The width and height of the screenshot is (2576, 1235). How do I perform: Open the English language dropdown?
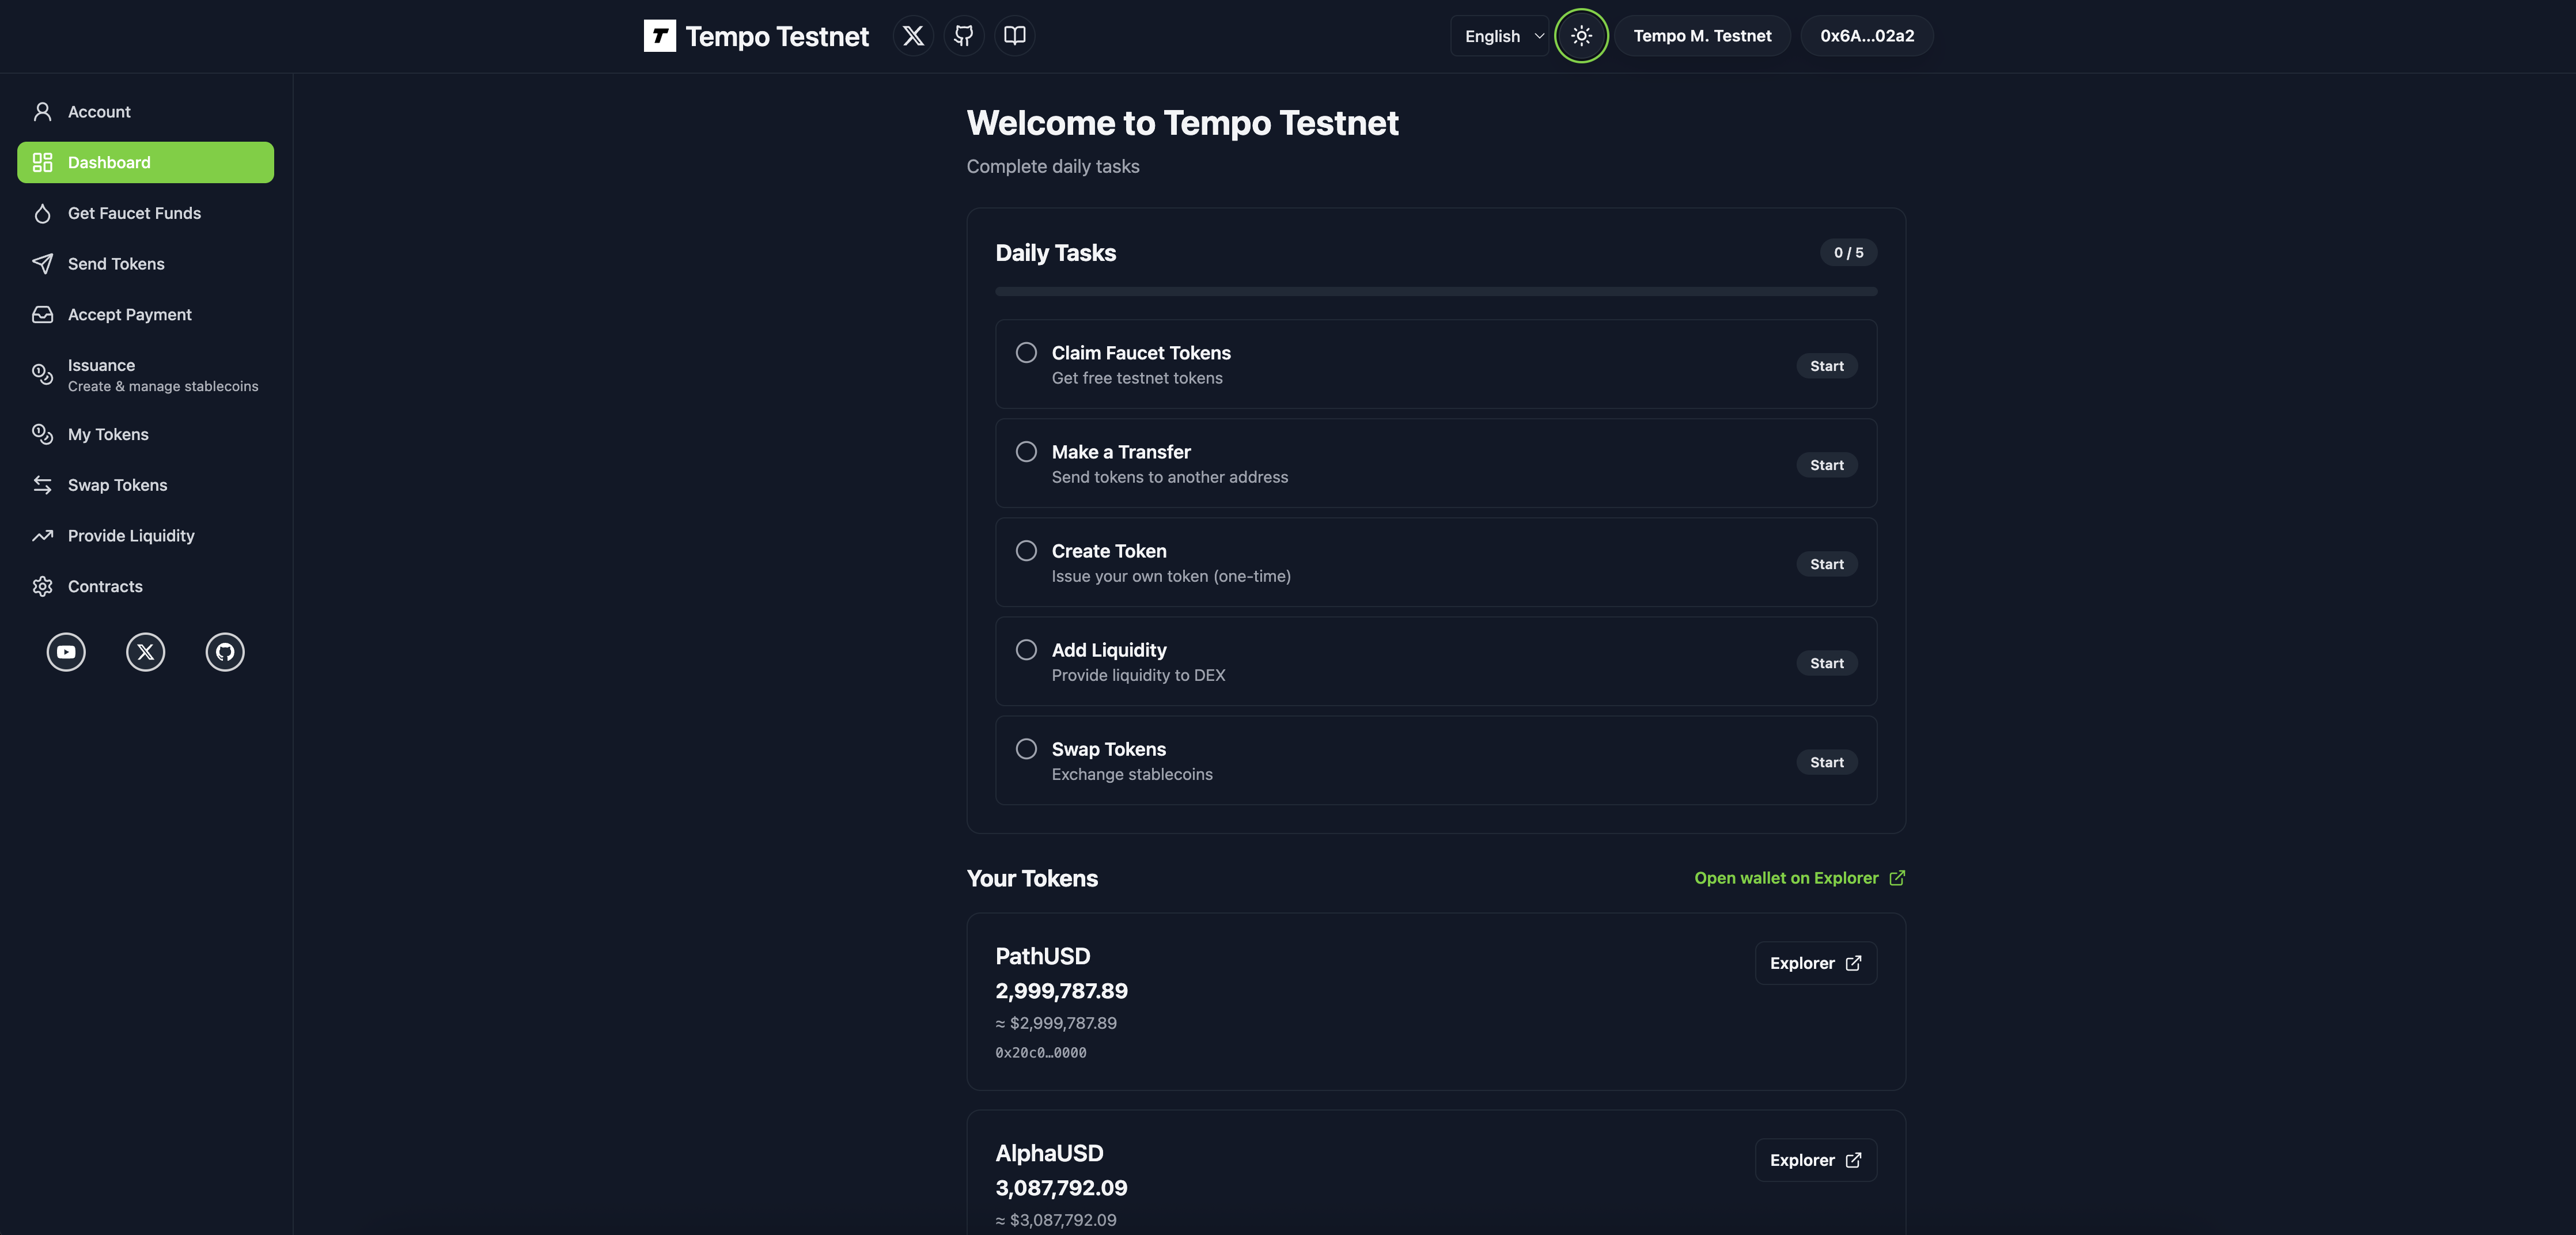pos(1499,36)
